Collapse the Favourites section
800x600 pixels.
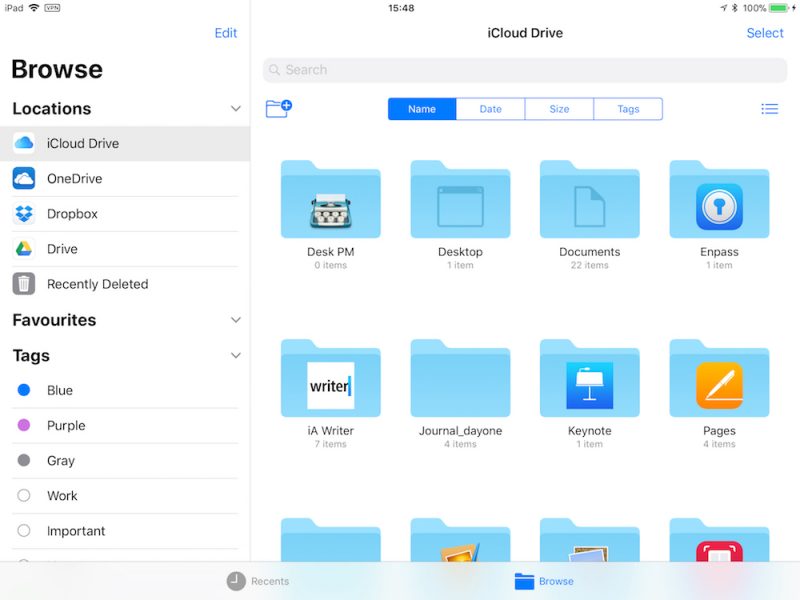pos(236,320)
